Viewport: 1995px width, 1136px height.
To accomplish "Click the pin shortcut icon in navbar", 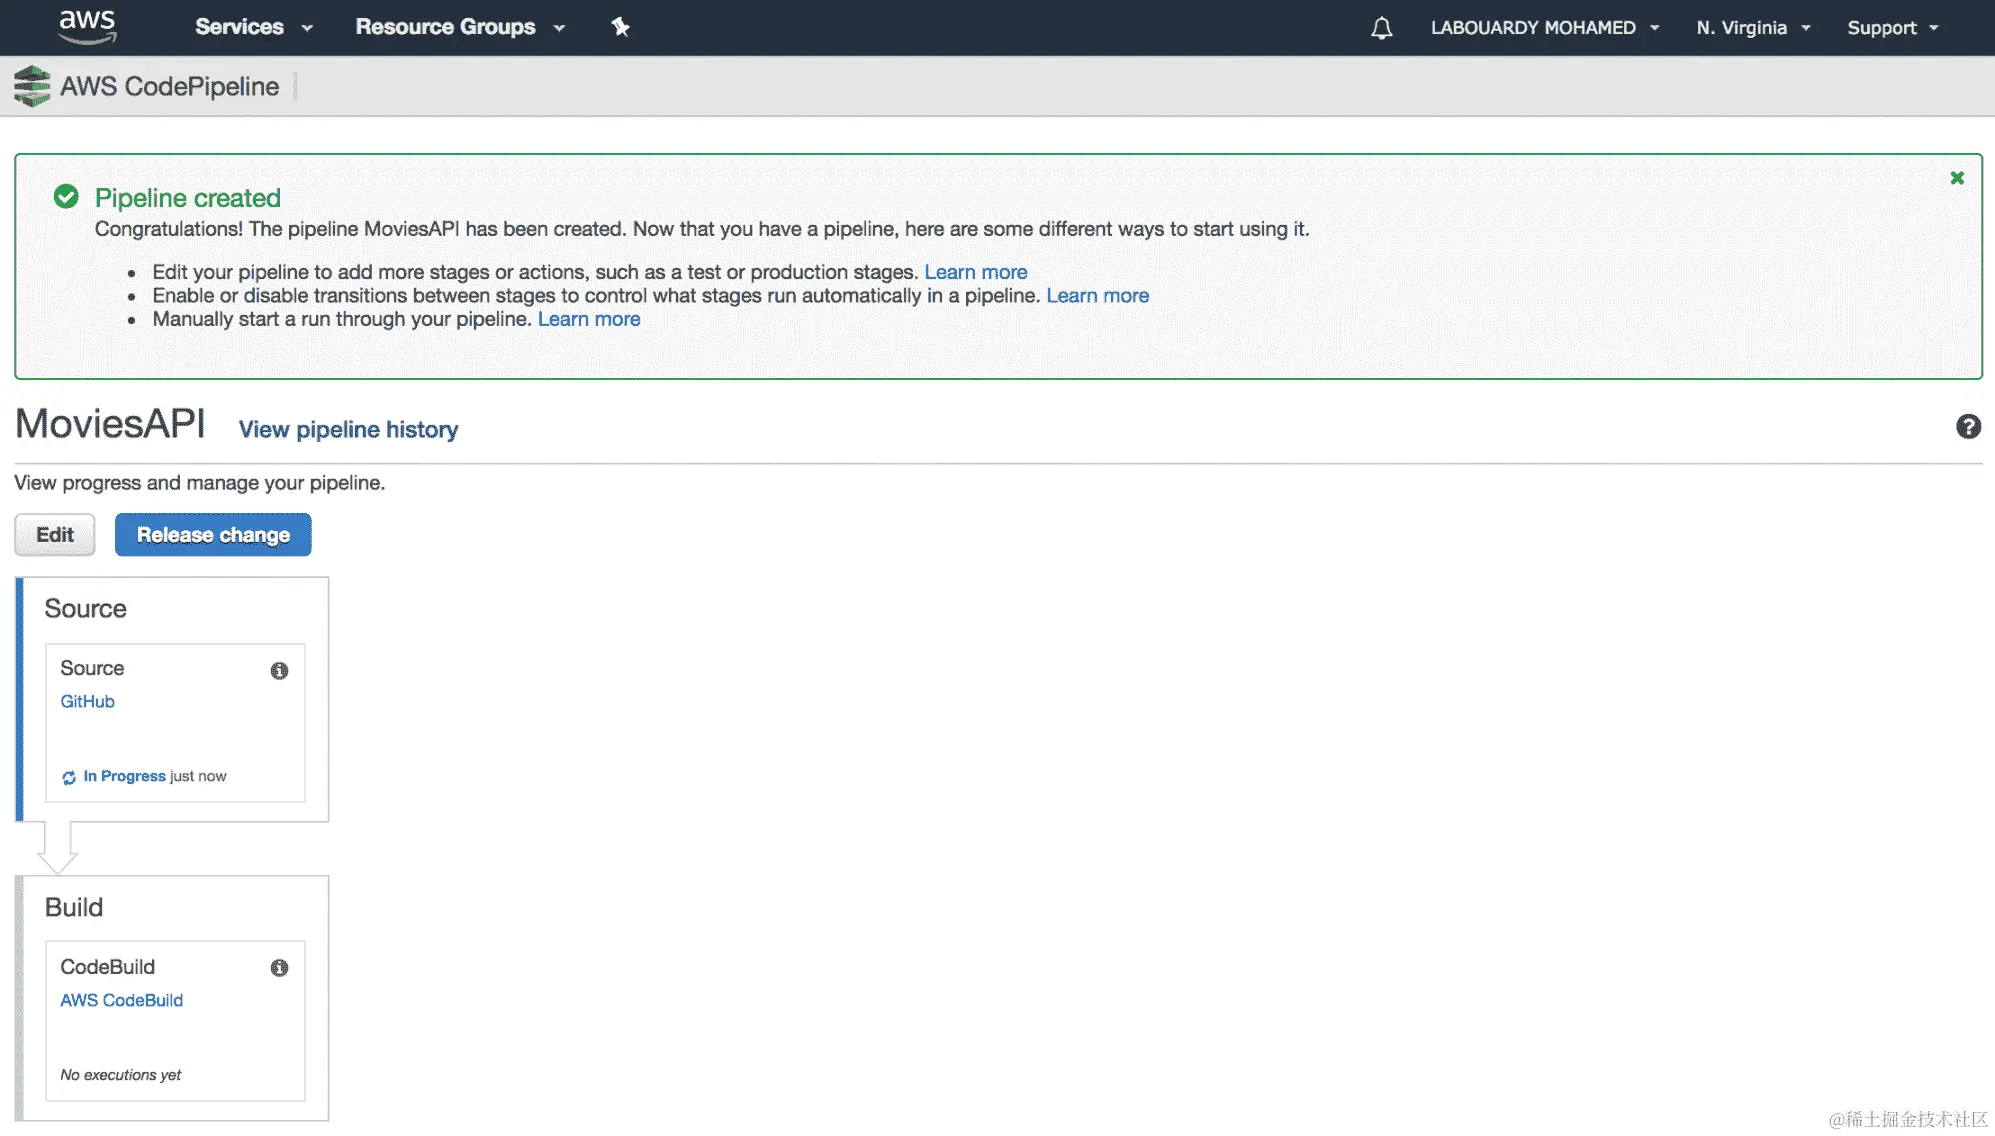I will [x=620, y=27].
